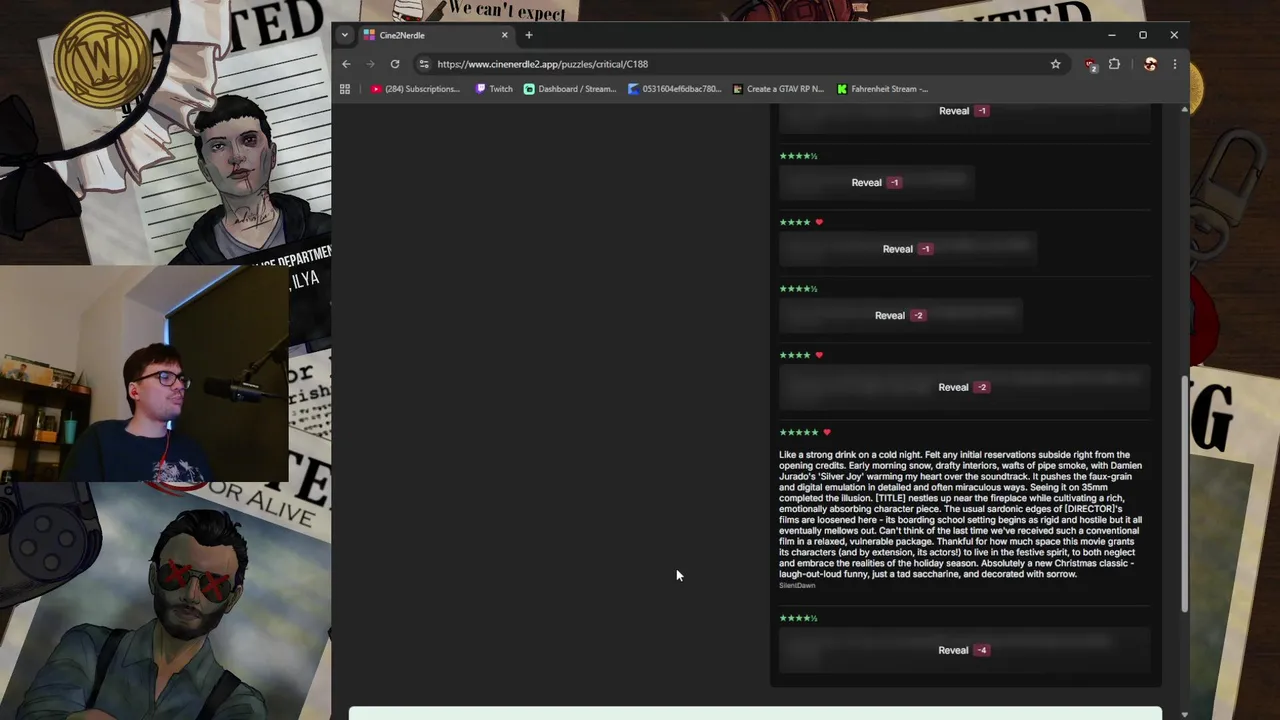Viewport: 1280px width, 720px height.
Task: Bookmark this page with the star icon
Action: 1055,64
